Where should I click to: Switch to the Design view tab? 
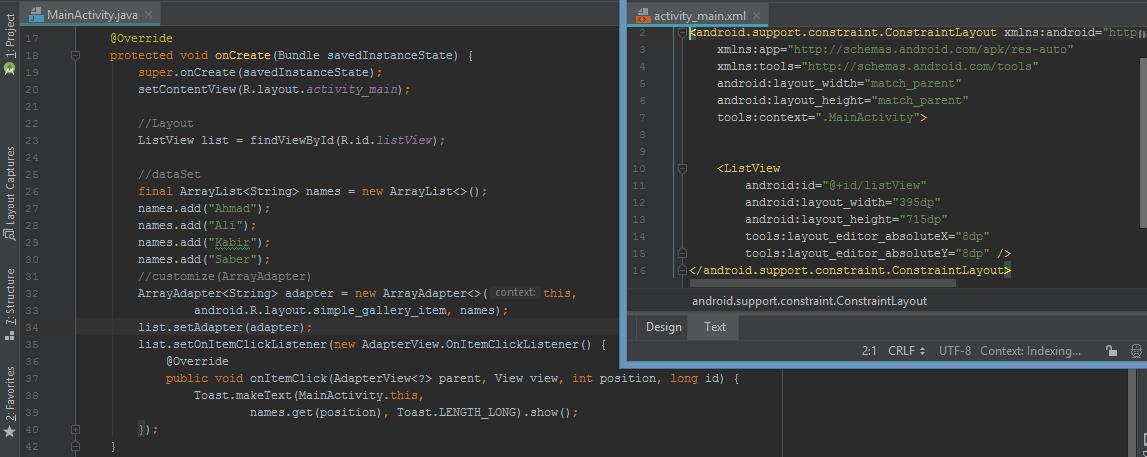point(663,327)
